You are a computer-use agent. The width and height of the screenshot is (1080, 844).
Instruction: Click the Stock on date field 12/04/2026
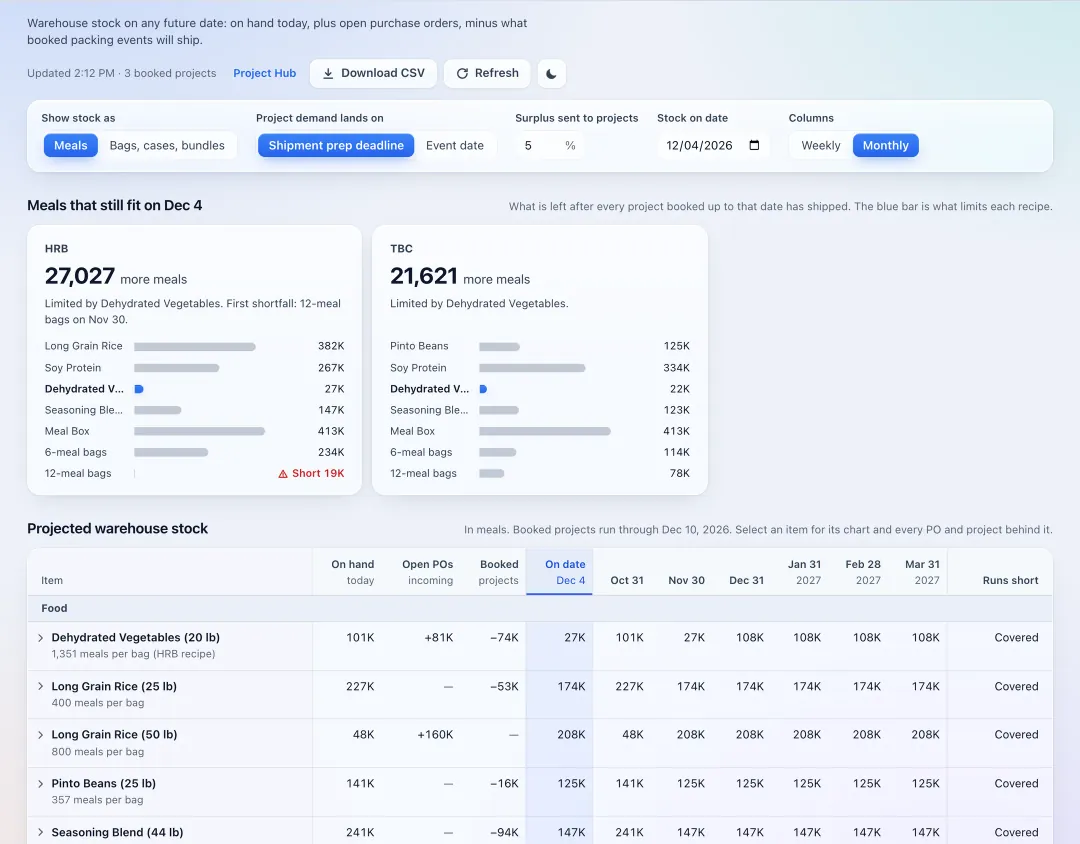(712, 145)
